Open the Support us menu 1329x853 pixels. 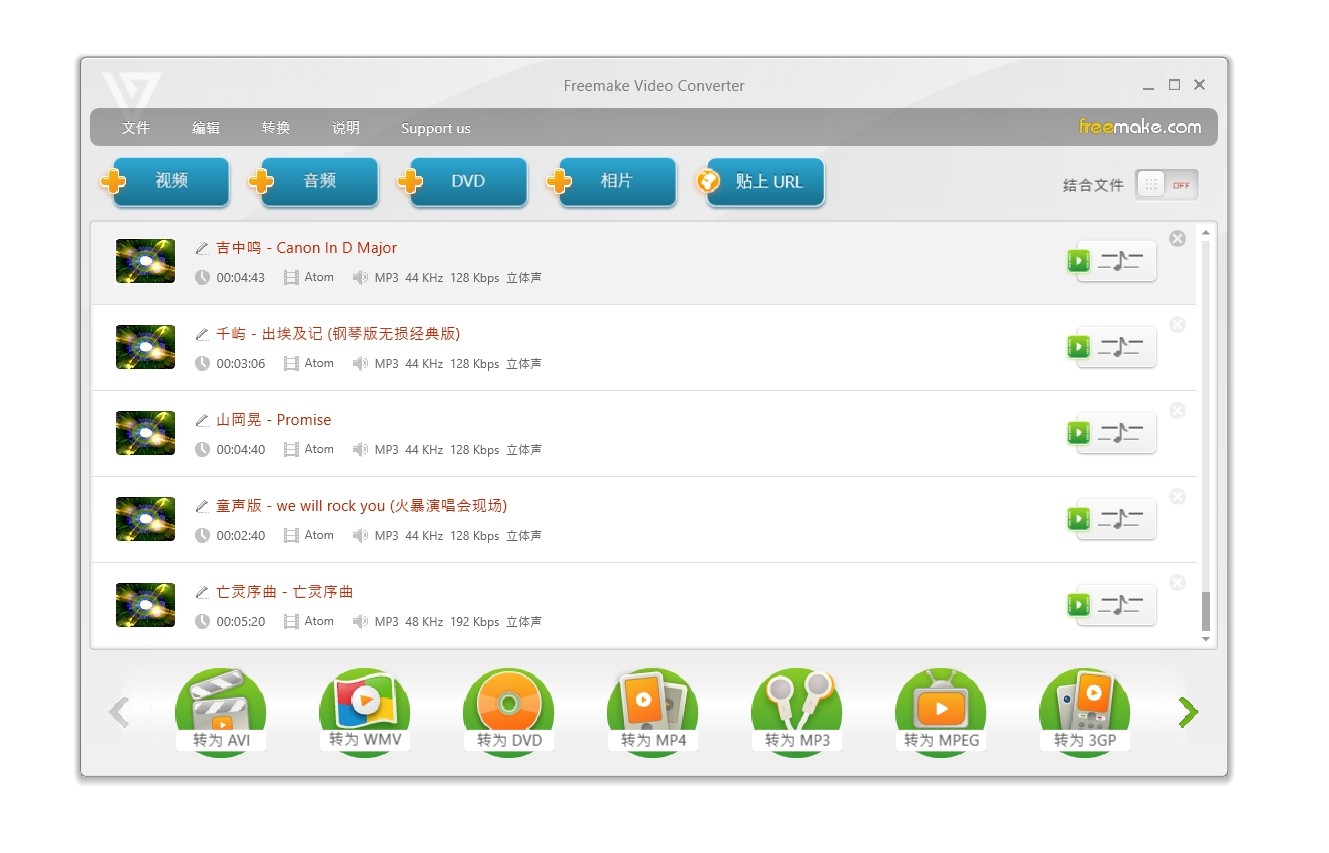(x=435, y=128)
